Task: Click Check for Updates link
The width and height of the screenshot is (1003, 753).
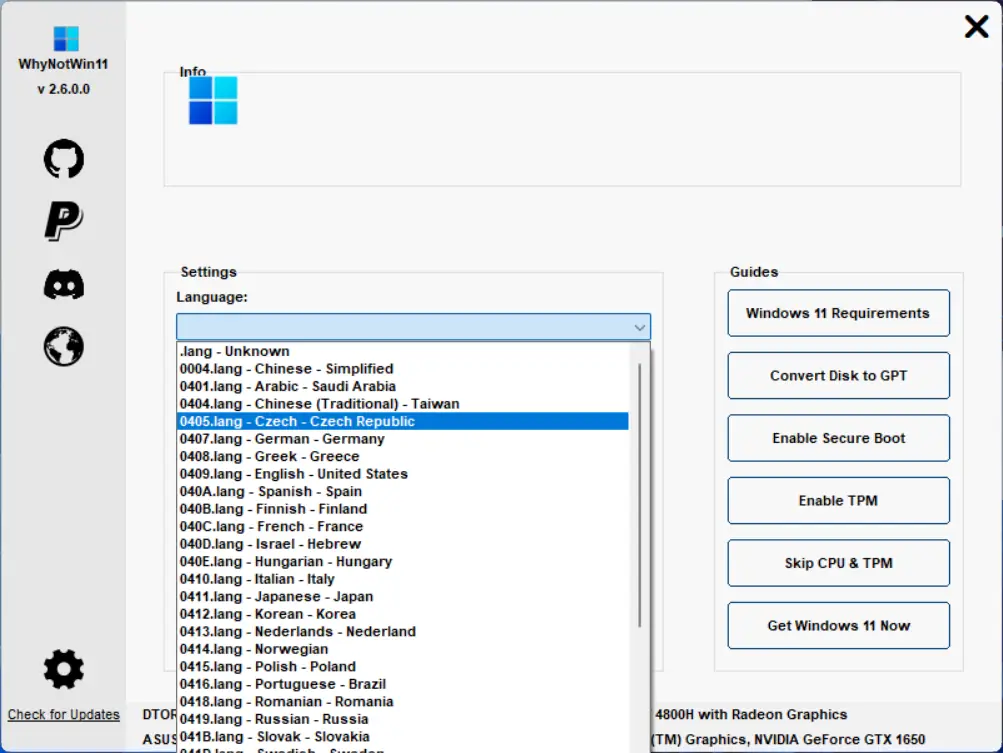Action: tap(63, 715)
